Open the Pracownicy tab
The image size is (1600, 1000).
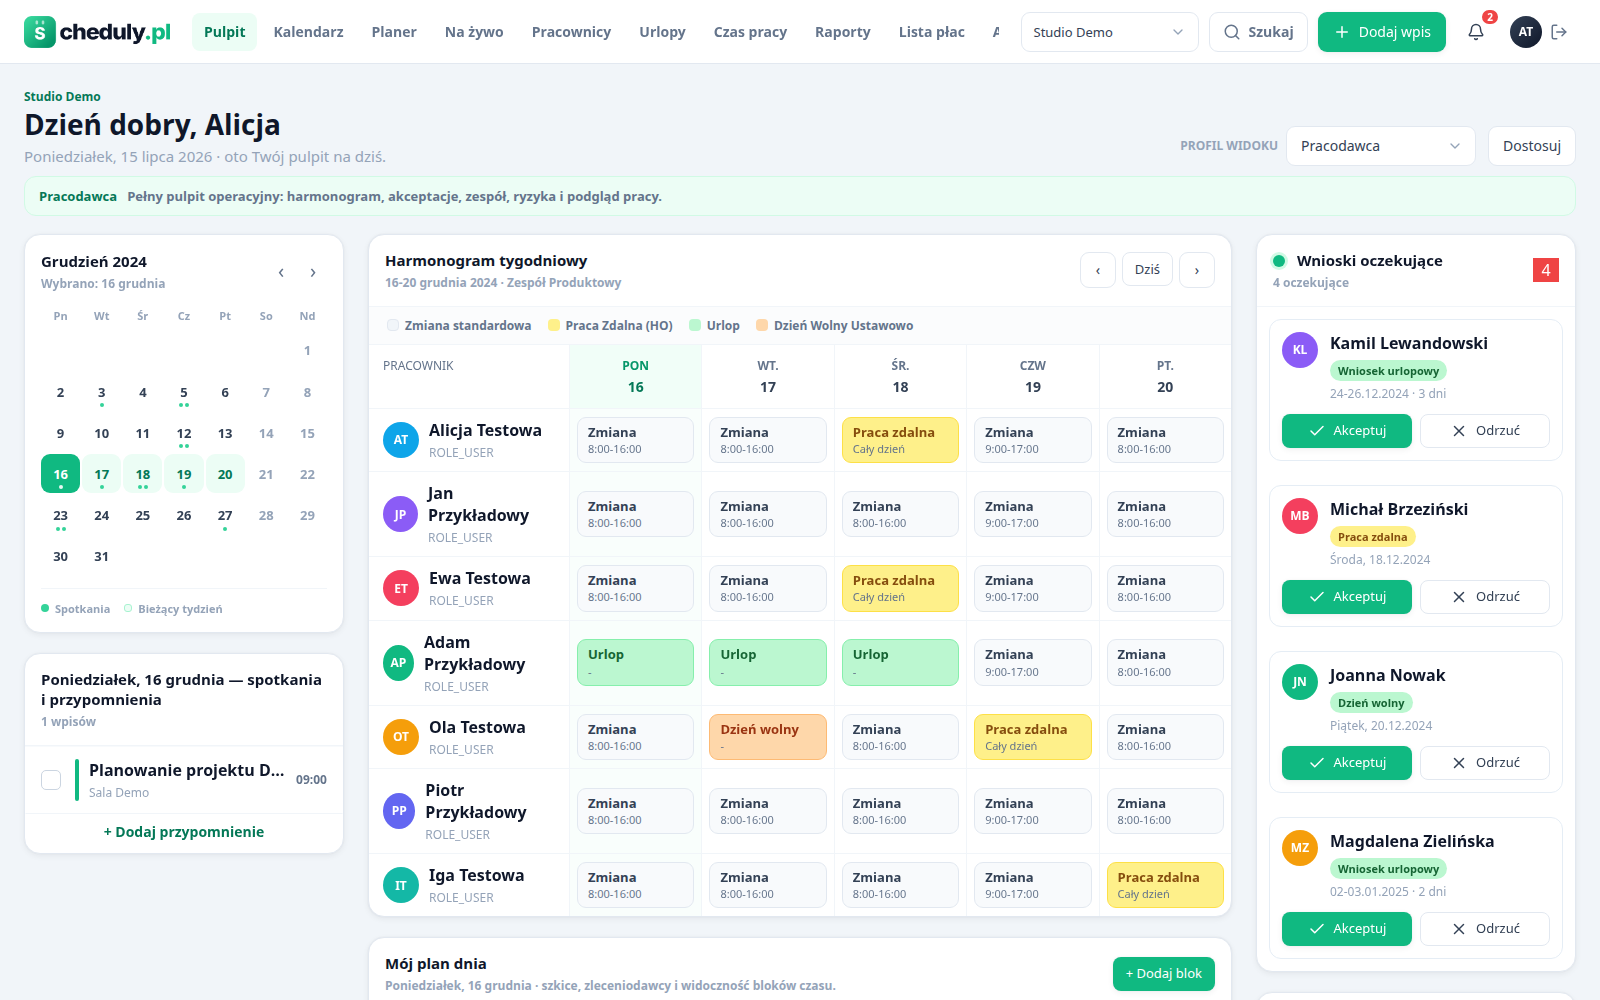(x=571, y=32)
